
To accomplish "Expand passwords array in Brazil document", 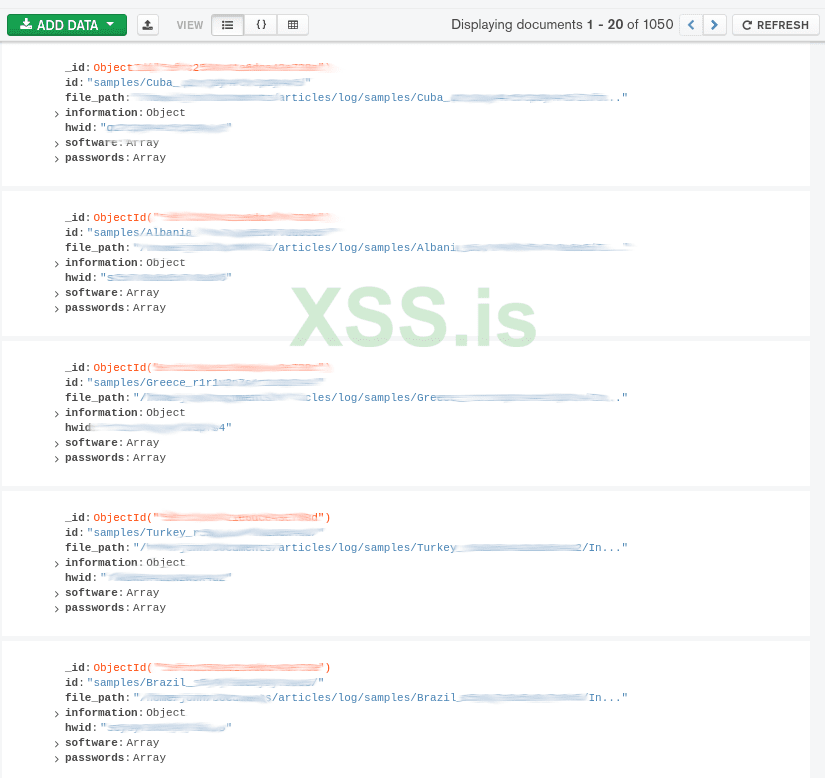I will tap(56, 759).
